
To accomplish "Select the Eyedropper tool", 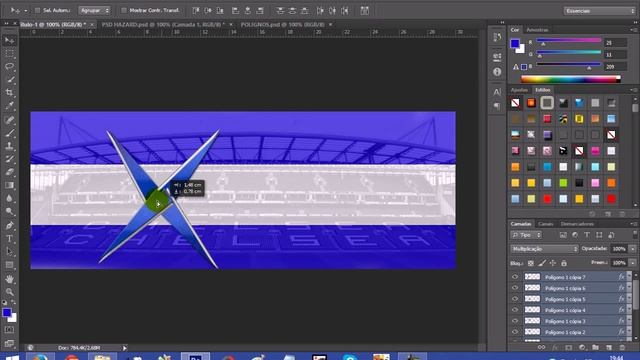I will click(9, 106).
